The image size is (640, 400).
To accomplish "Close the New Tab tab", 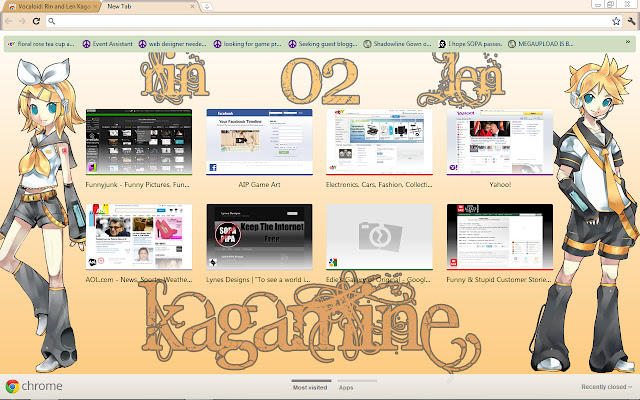I will (192, 7).
